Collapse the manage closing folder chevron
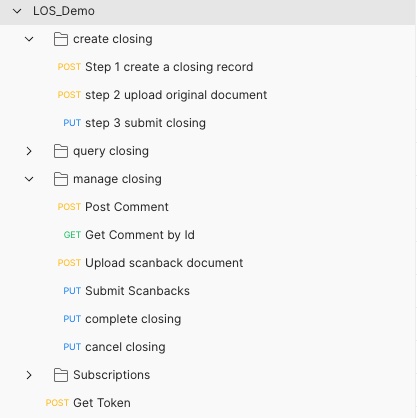 click(x=29, y=179)
